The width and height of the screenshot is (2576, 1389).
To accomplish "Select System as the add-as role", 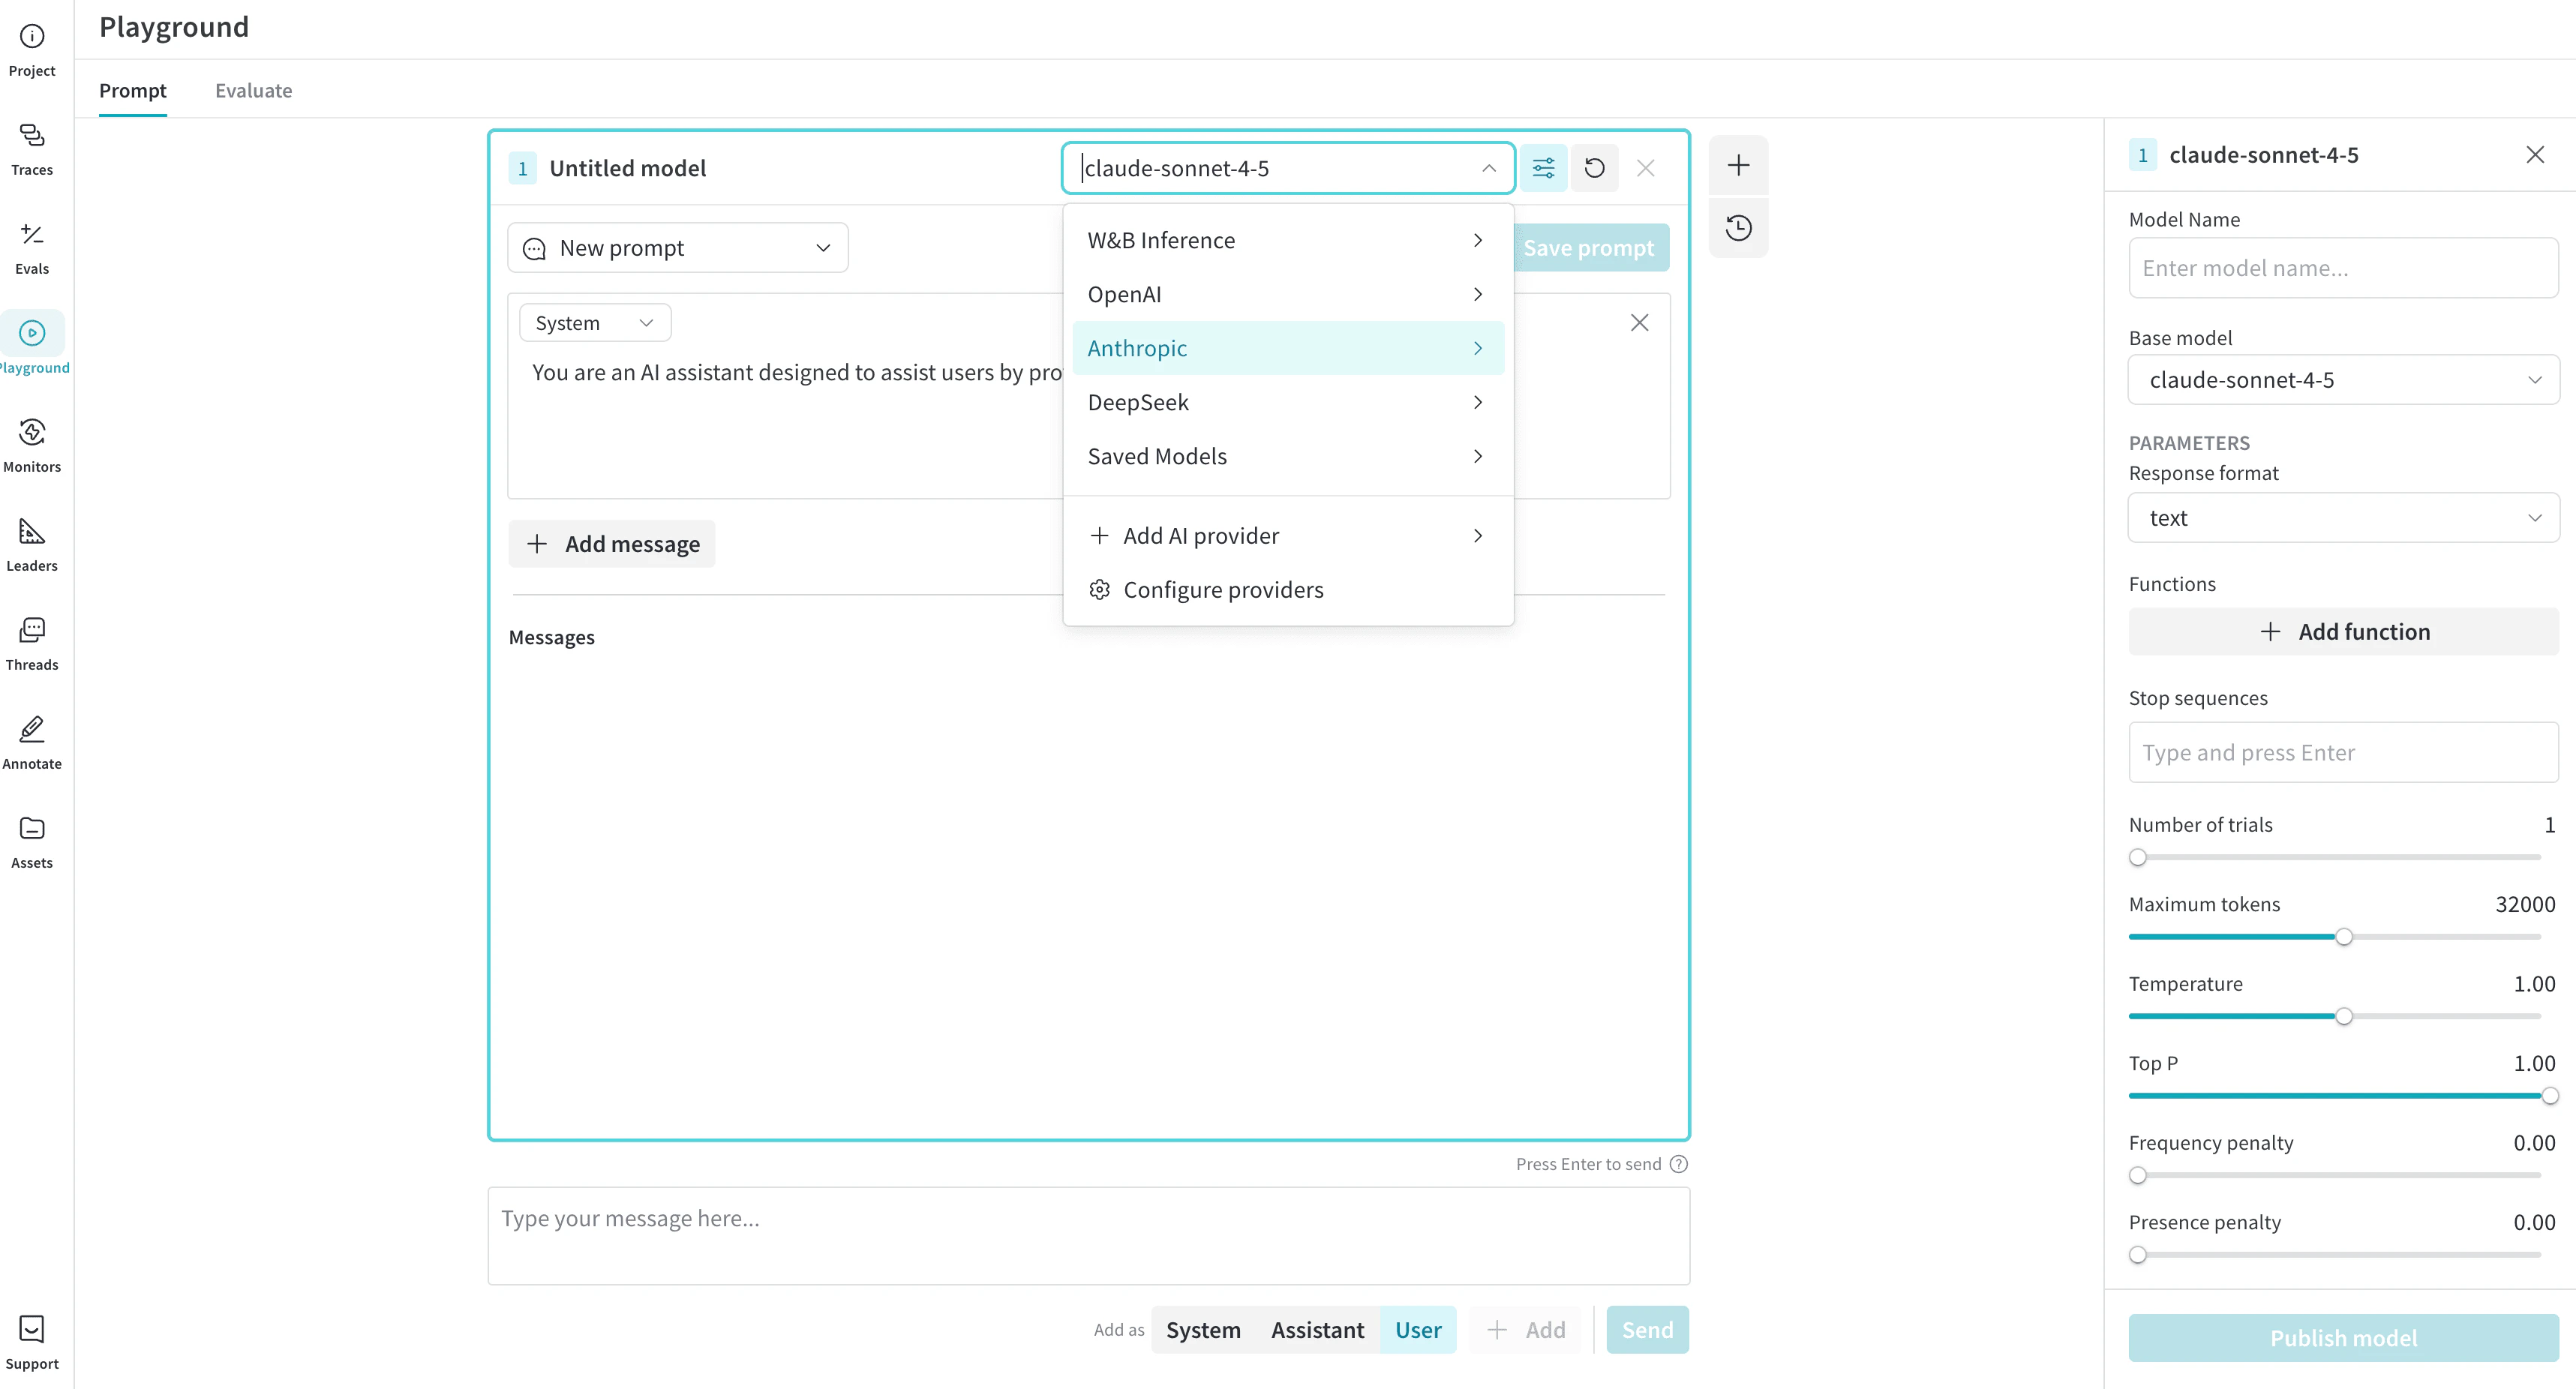I will tap(1202, 1330).
